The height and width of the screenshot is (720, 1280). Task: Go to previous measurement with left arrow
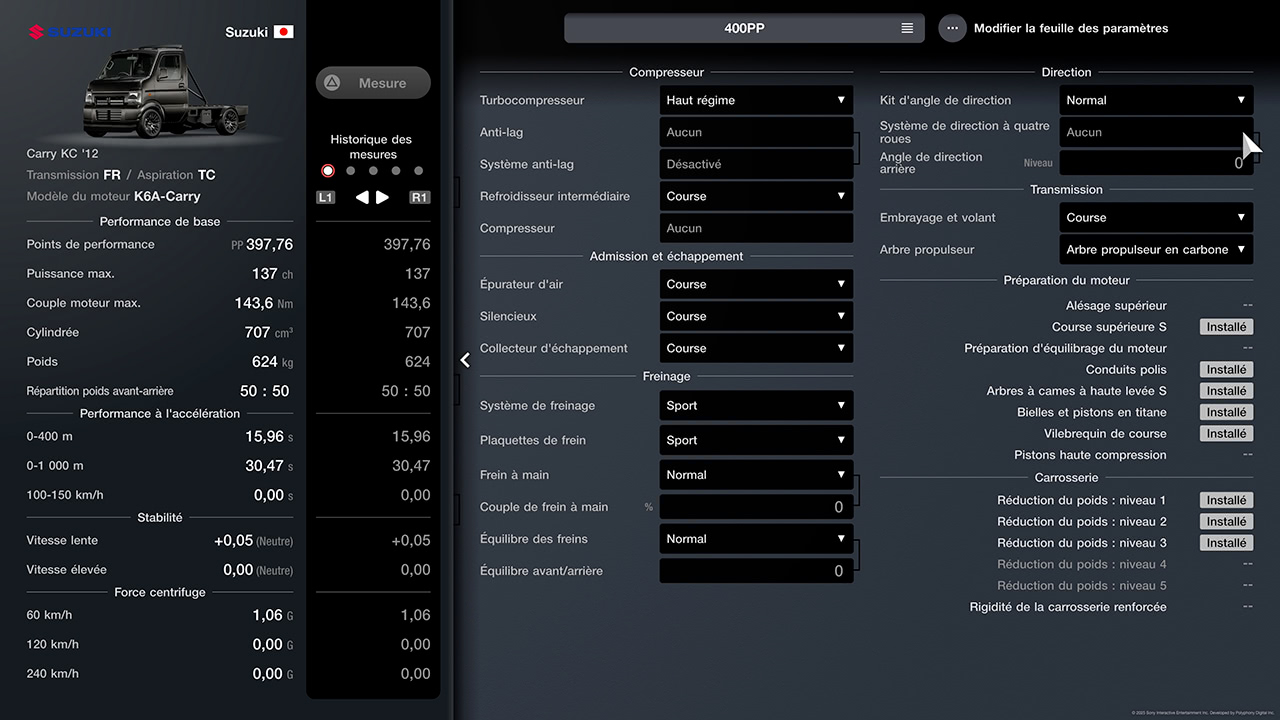(362, 198)
